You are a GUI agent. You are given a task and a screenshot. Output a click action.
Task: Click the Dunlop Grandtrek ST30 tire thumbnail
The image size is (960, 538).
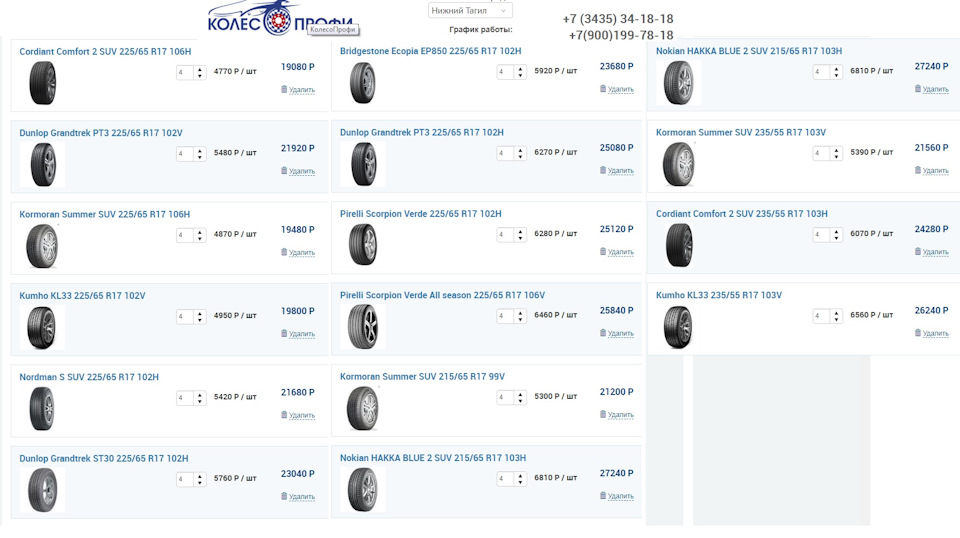pyautogui.click(x=42, y=490)
